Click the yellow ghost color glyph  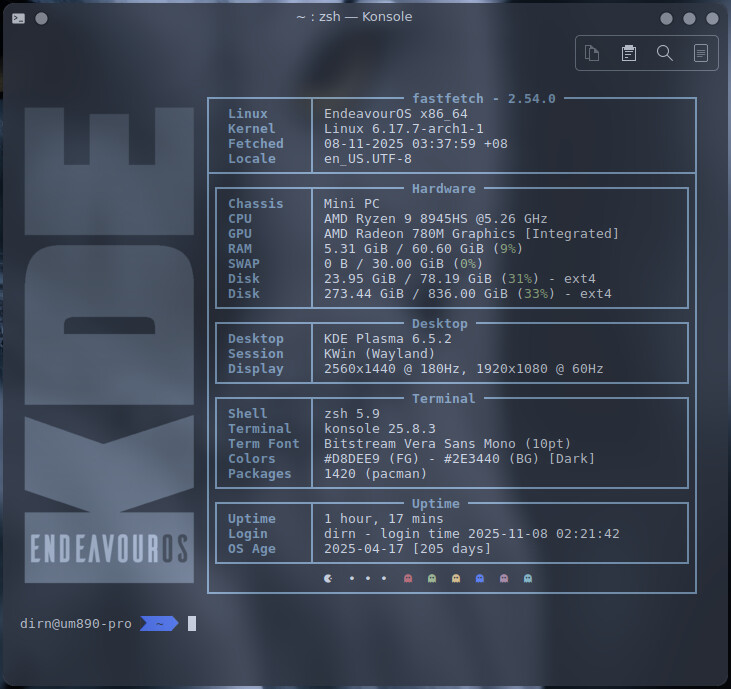(x=456, y=578)
